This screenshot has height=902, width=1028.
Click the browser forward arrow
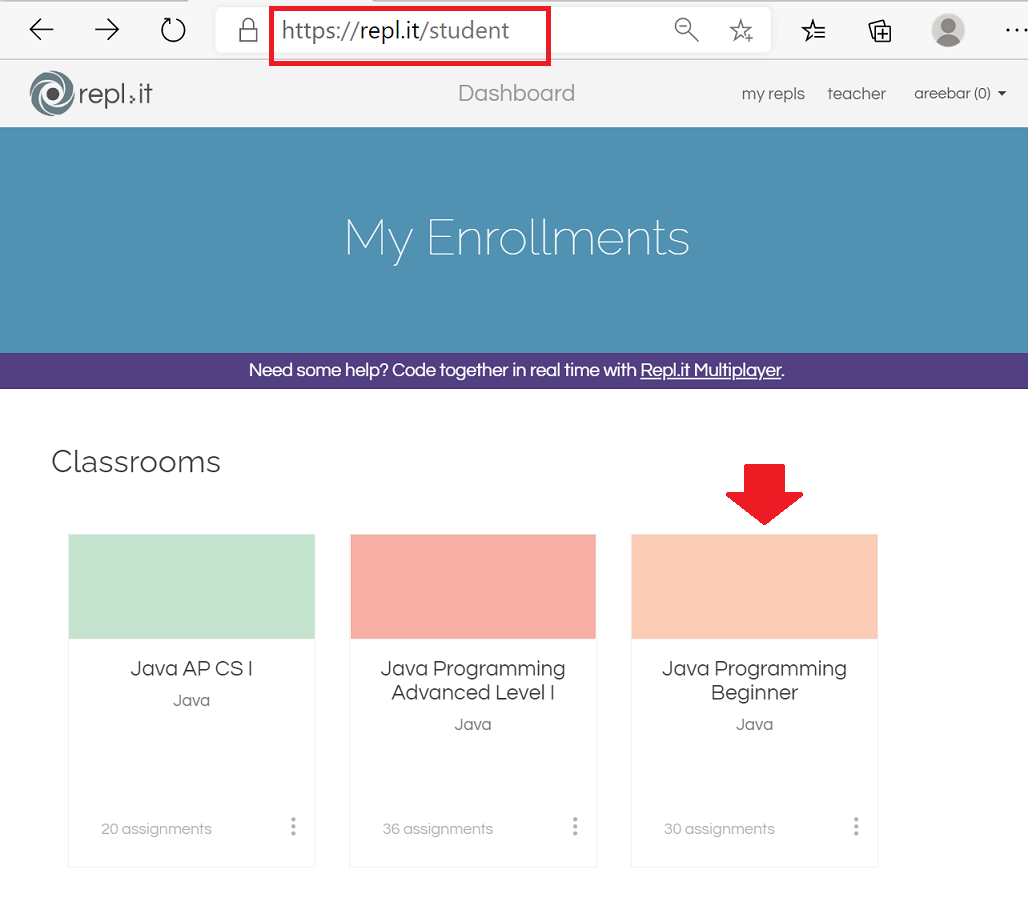107,31
